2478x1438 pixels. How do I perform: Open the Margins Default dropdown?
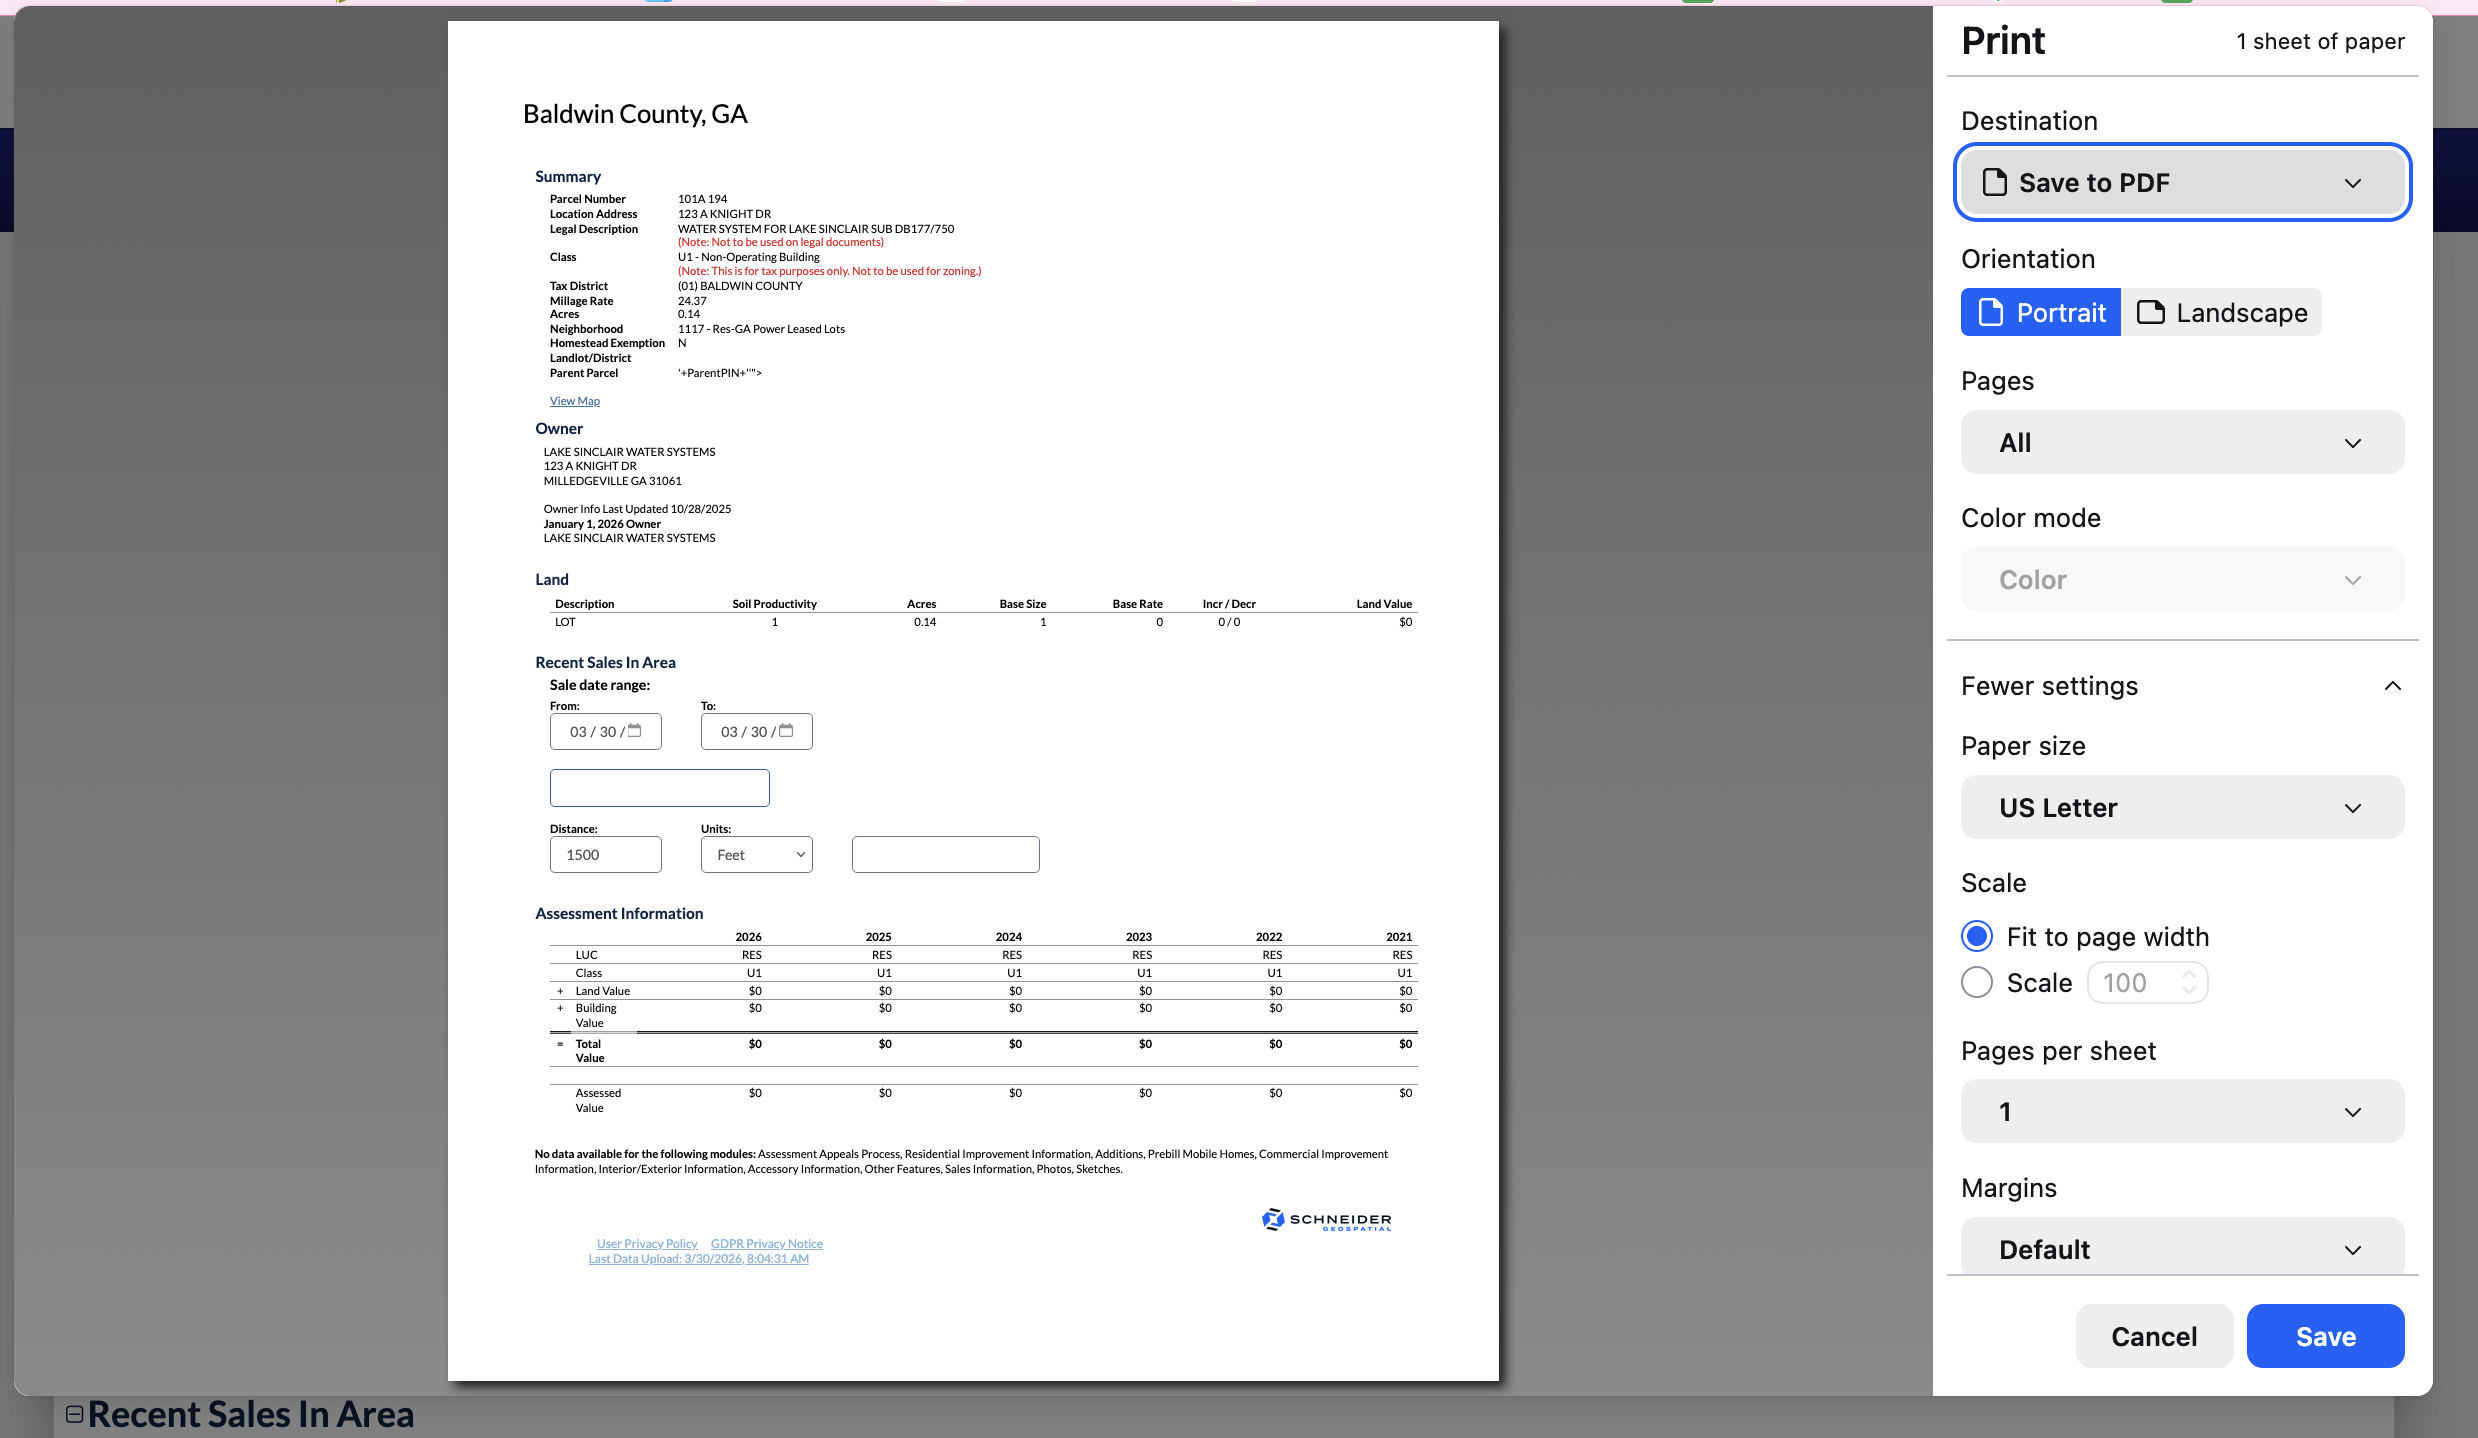(x=2182, y=1249)
